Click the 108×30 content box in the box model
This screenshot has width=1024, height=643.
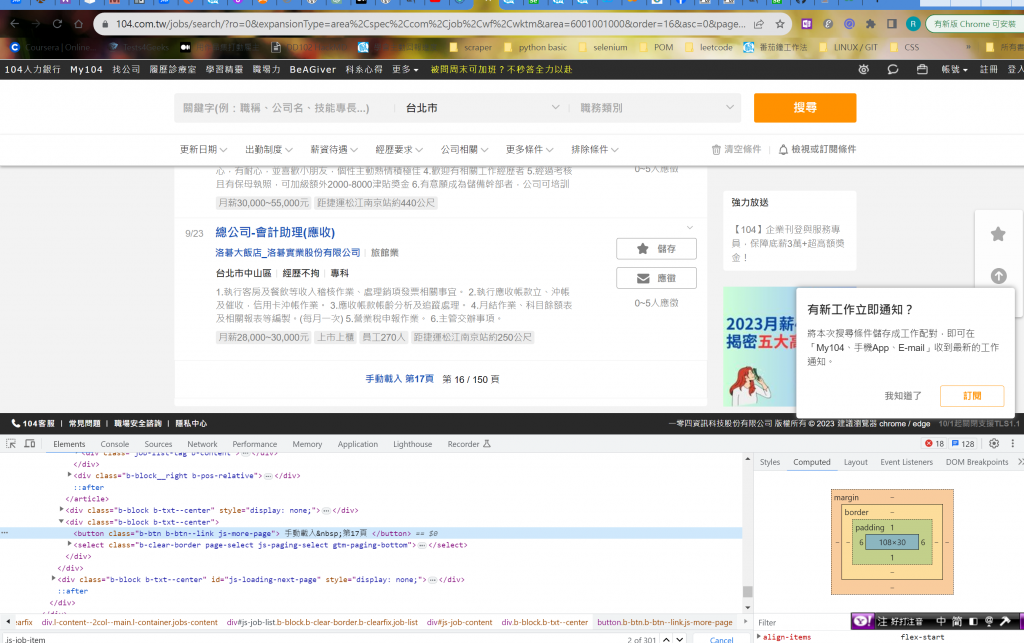[x=892, y=542]
